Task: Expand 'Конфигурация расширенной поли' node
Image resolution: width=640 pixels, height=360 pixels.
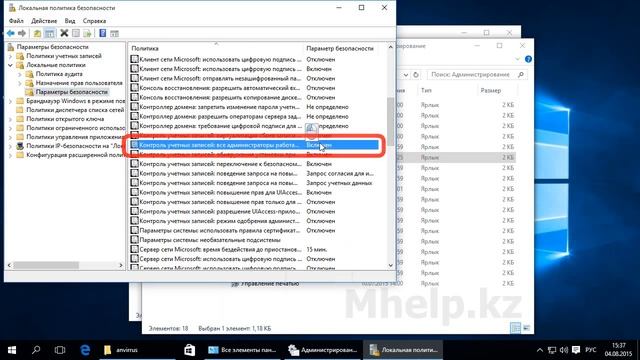Action: point(11,155)
